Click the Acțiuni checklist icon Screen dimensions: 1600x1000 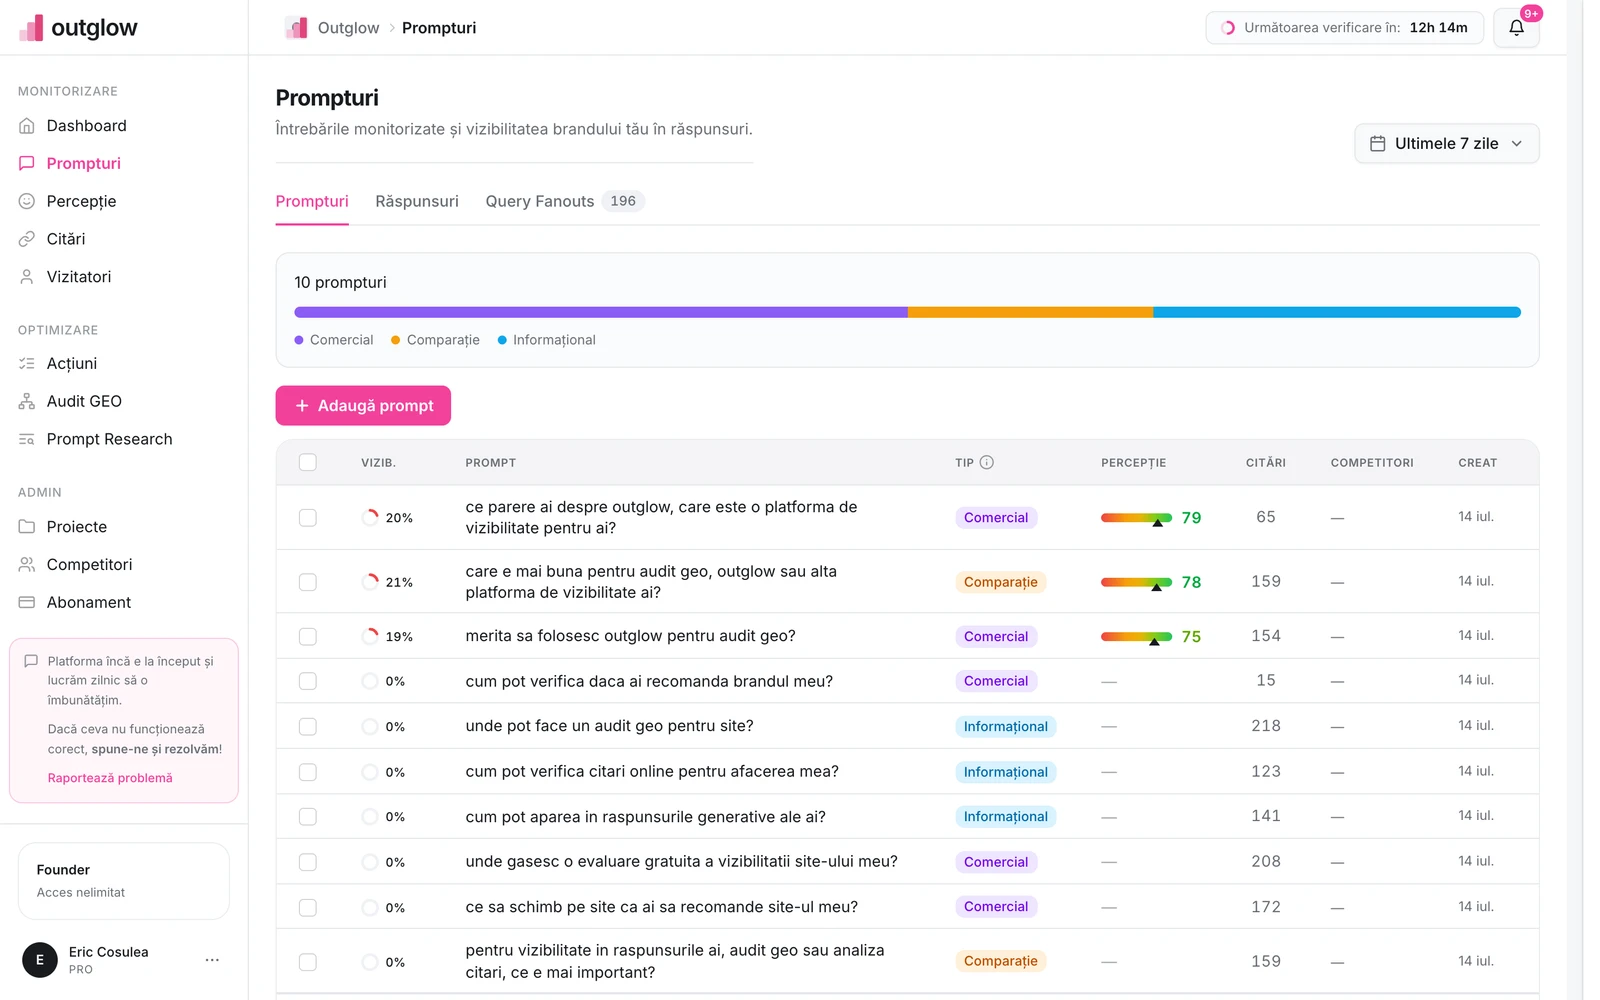click(x=27, y=364)
